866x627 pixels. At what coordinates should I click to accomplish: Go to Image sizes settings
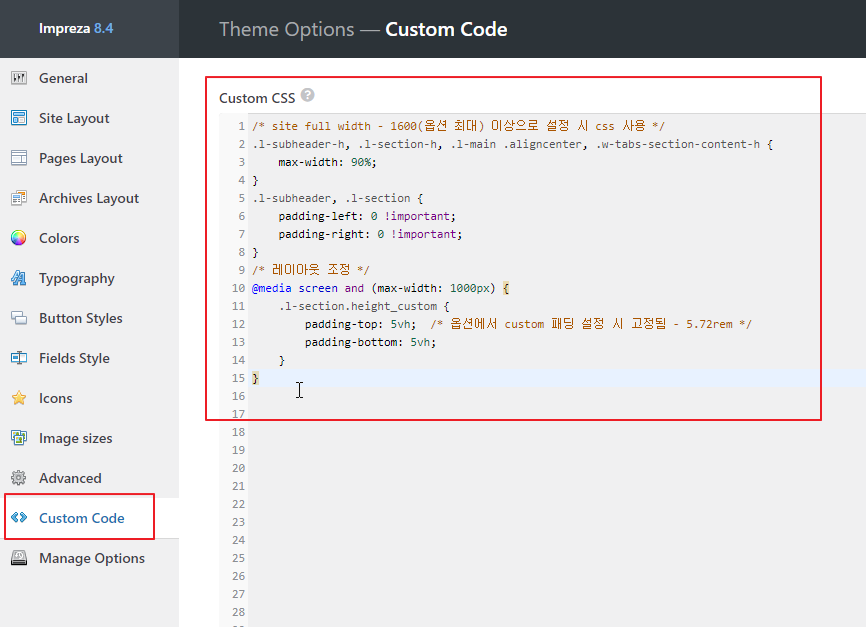[x=76, y=438]
